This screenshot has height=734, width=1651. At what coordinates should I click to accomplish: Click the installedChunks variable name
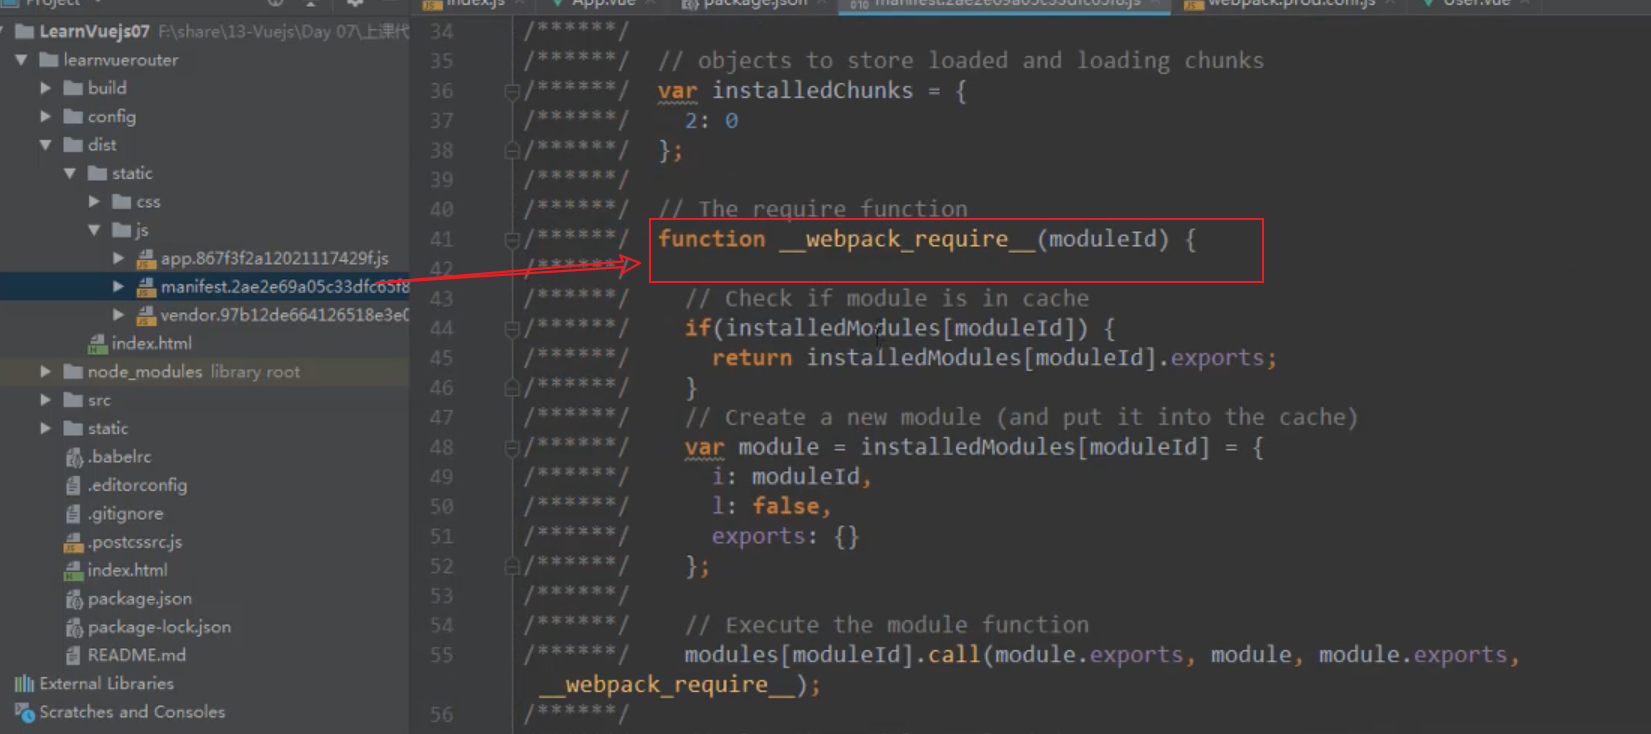pyautogui.click(x=812, y=91)
